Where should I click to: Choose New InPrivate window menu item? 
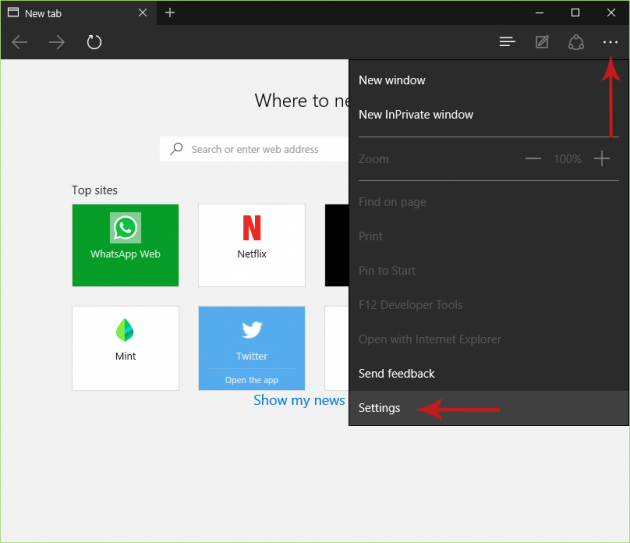pyautogui.click(x=416, y=115)
